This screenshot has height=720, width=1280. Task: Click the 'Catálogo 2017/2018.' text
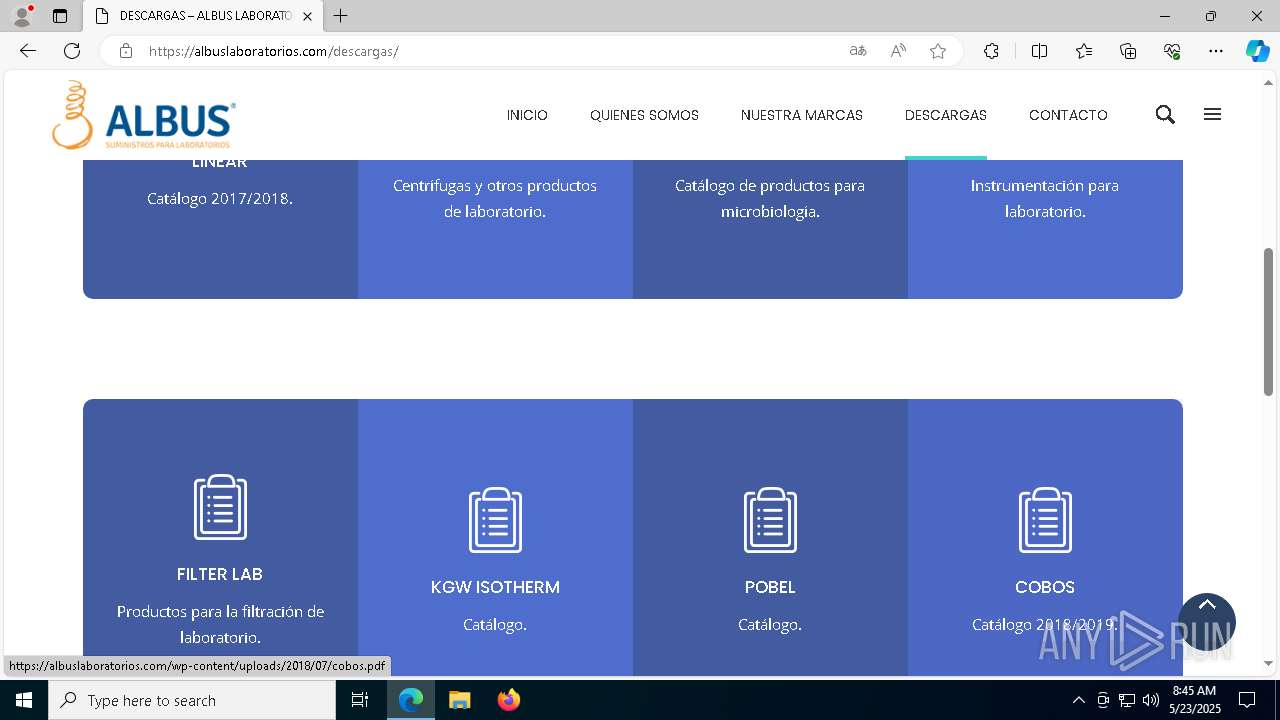point(220,198)
